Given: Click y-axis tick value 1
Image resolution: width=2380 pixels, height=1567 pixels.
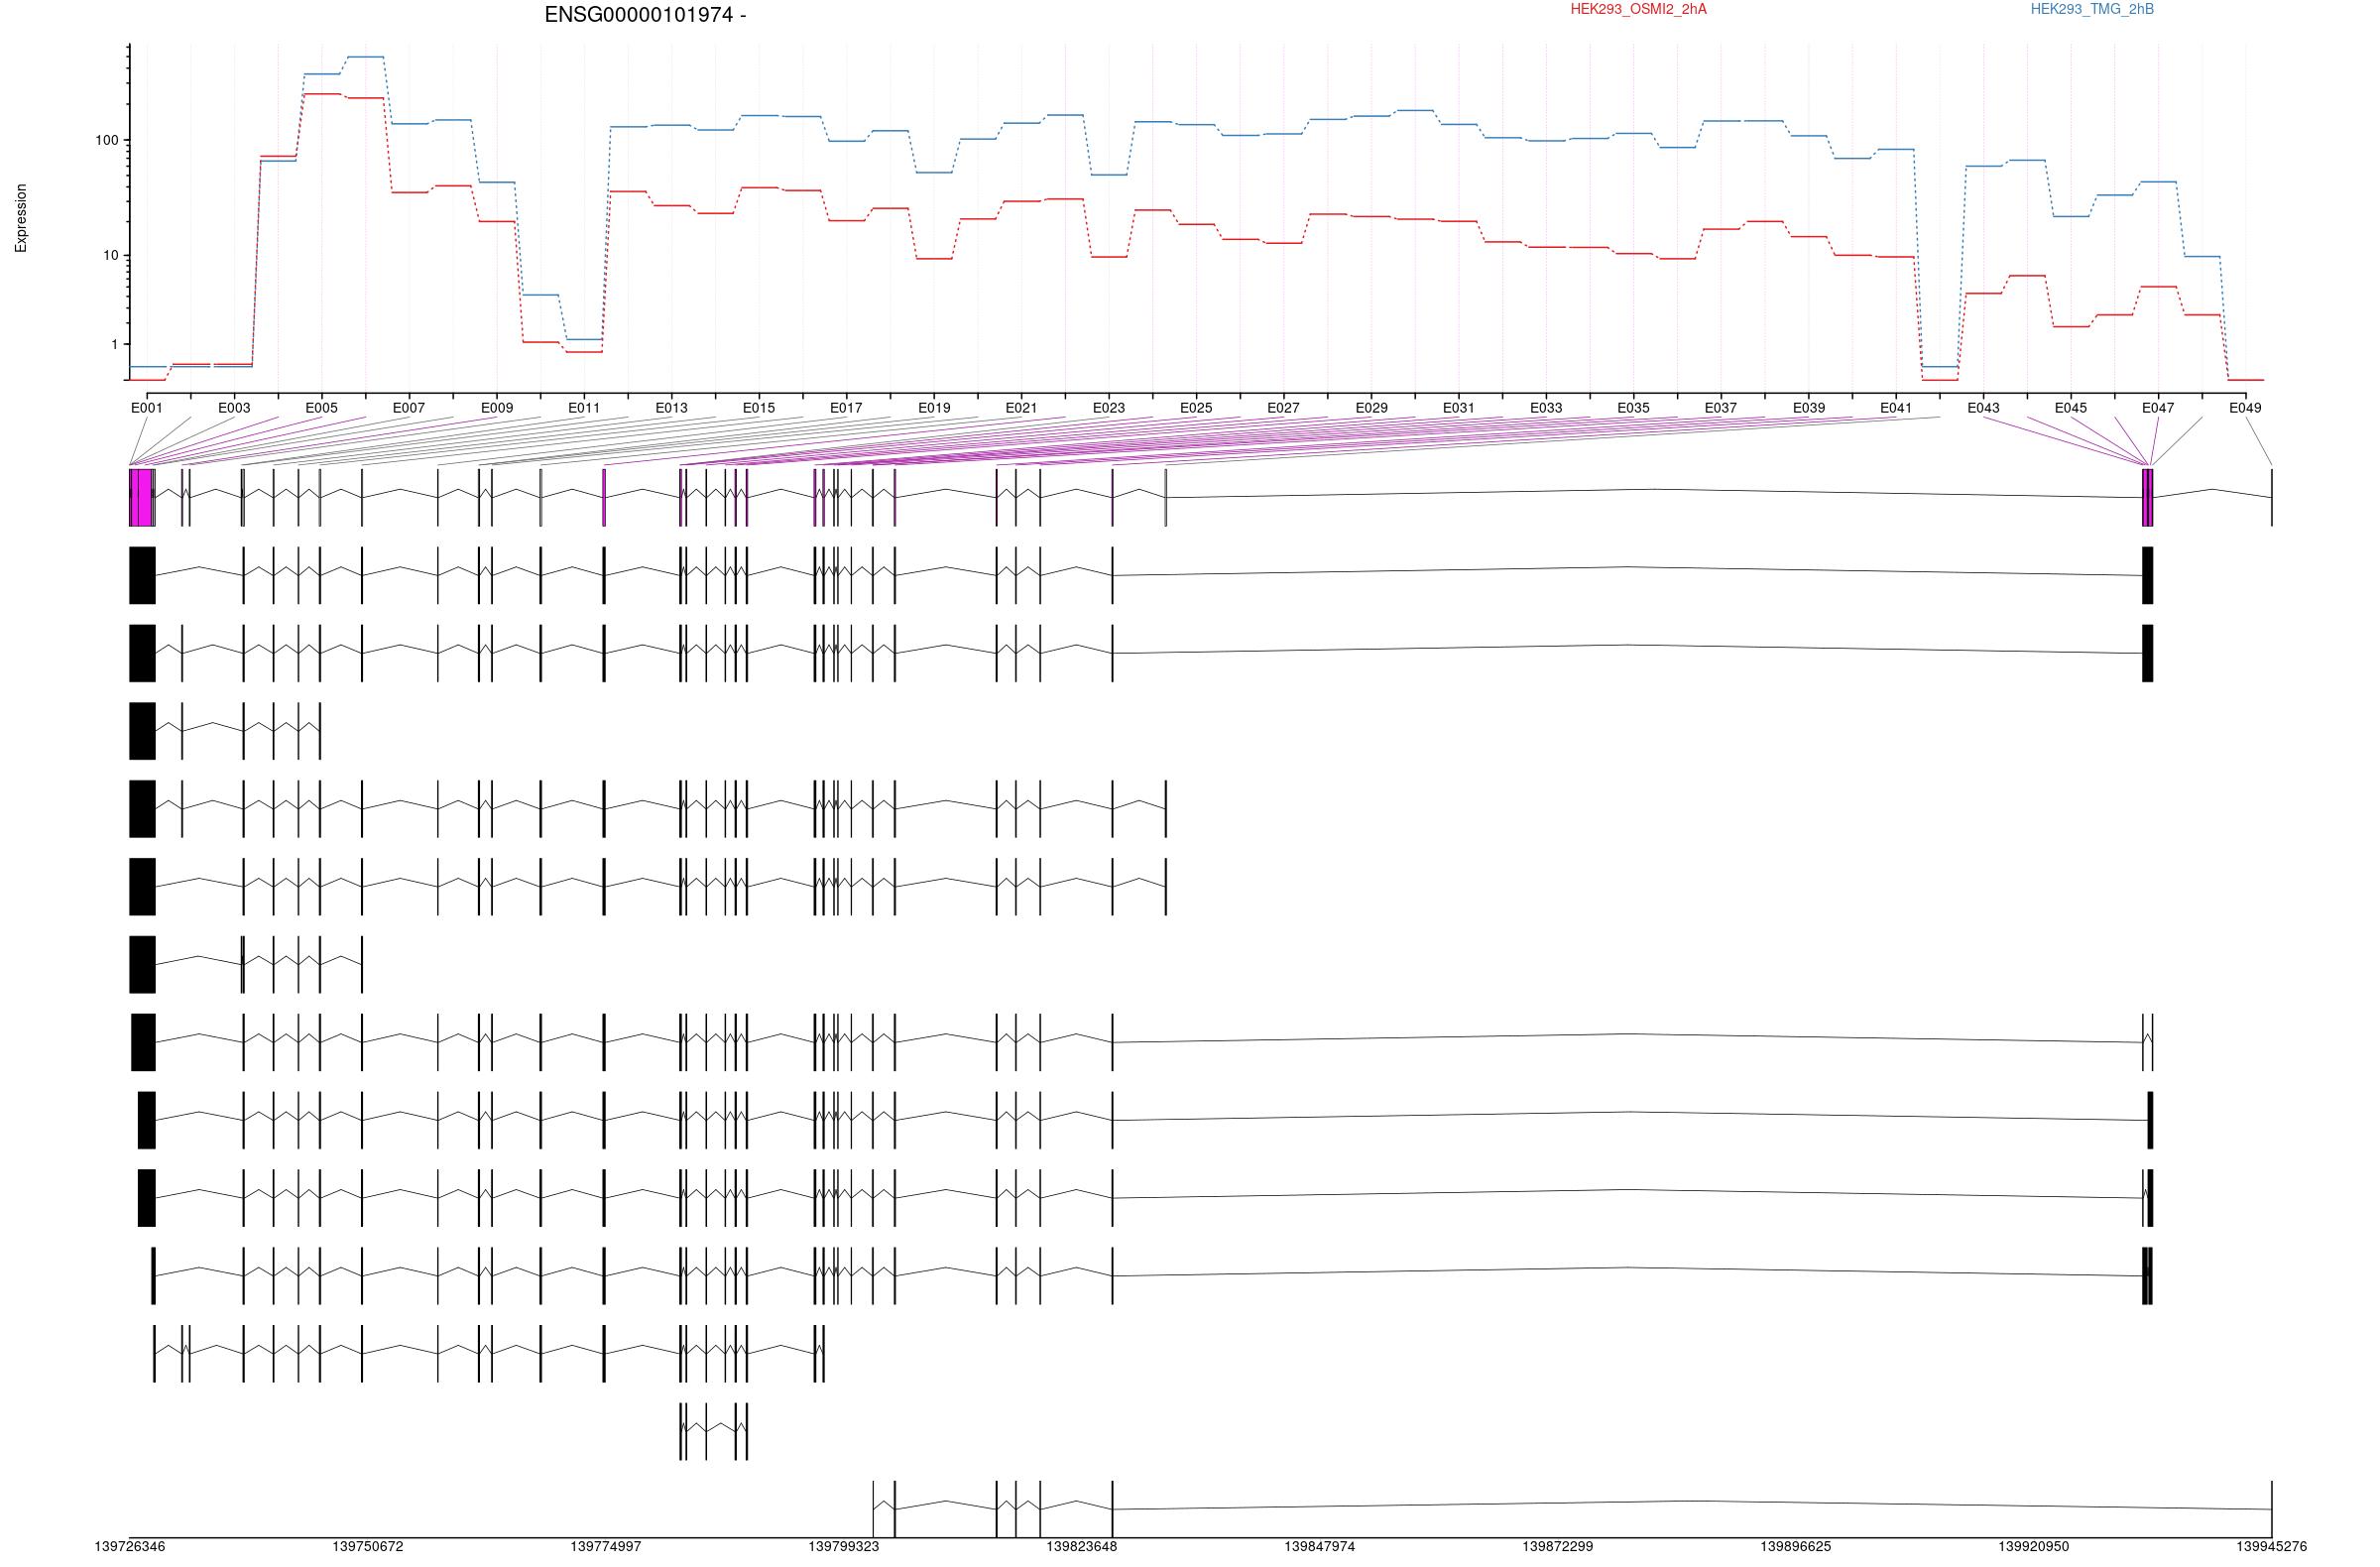Looking at the screenshot, I should (114, 344).
